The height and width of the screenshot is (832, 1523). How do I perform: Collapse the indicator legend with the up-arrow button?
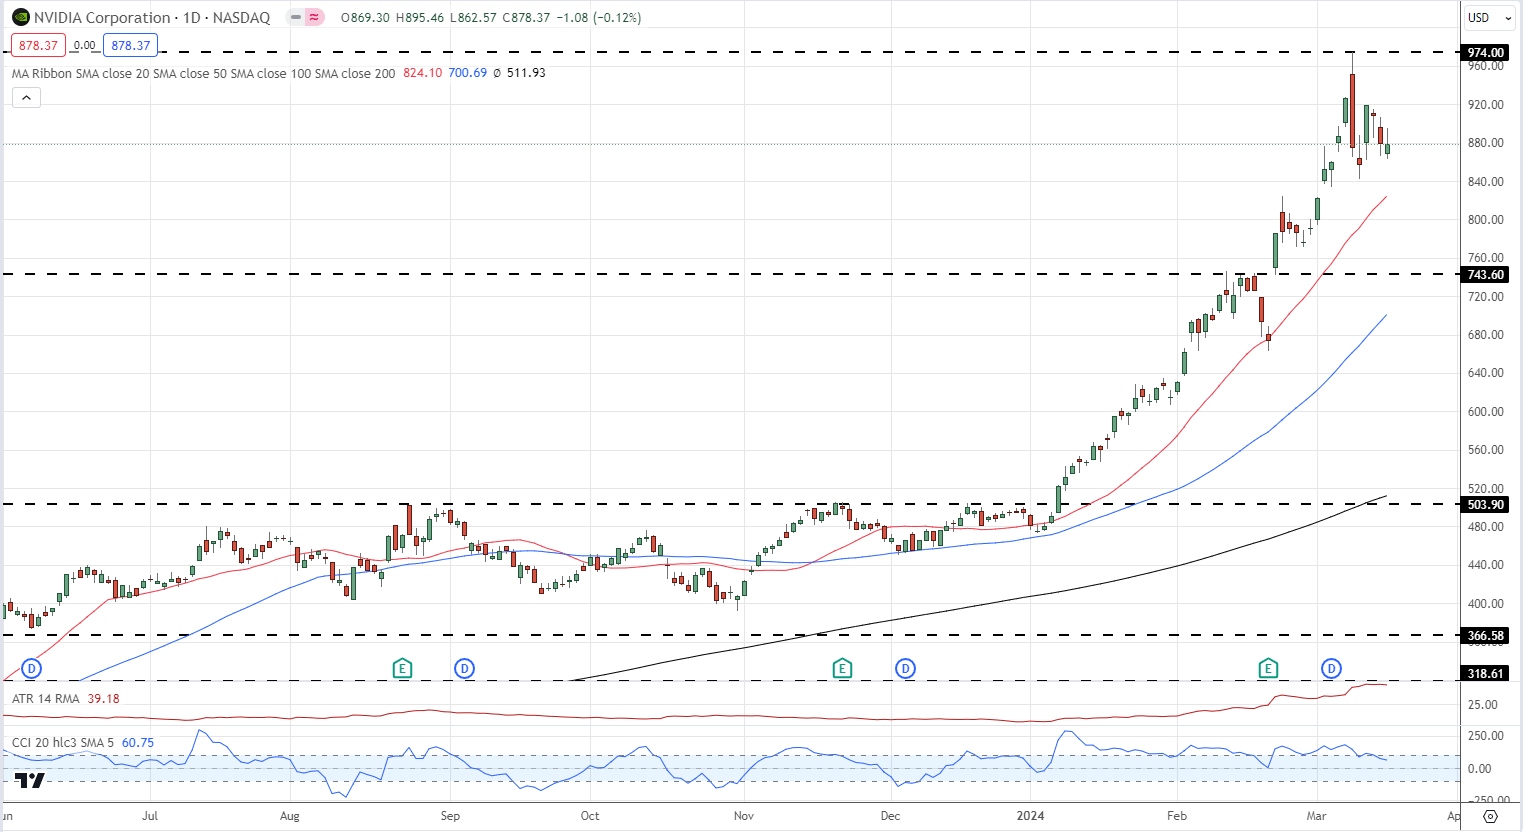pyautogui.click(x=26, y=97)
